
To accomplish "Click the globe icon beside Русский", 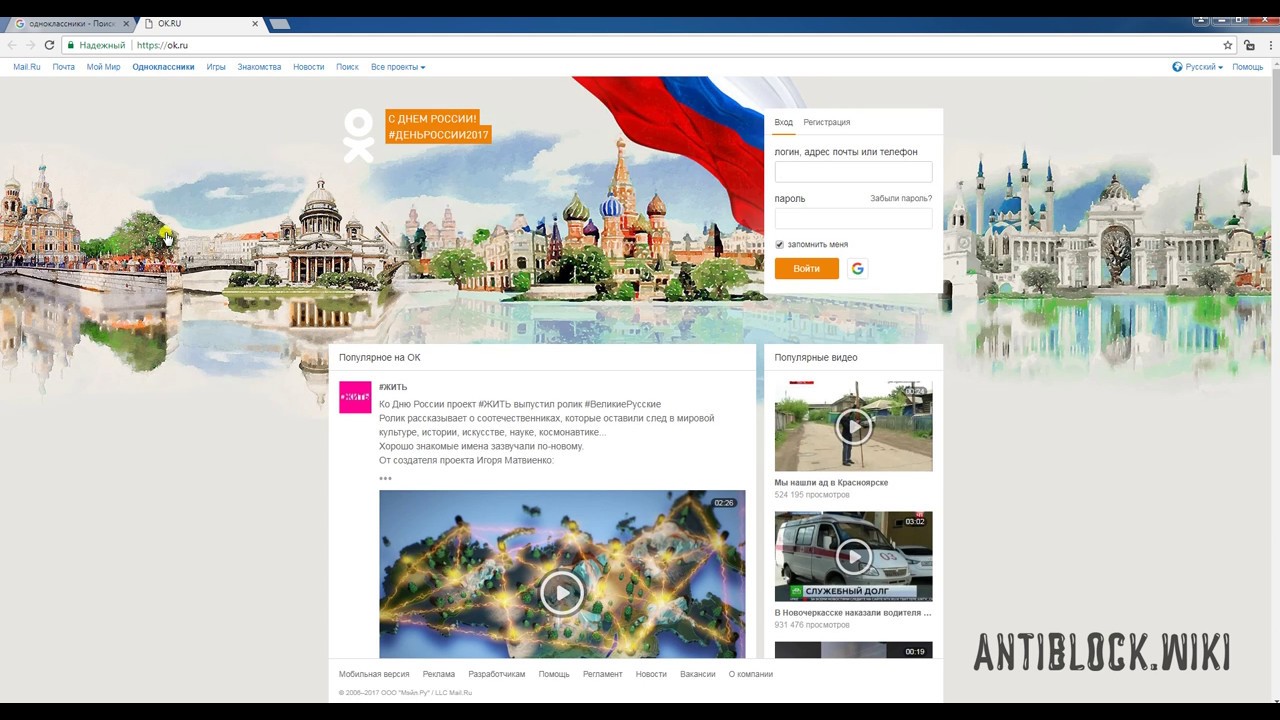I will [1177, 67].
